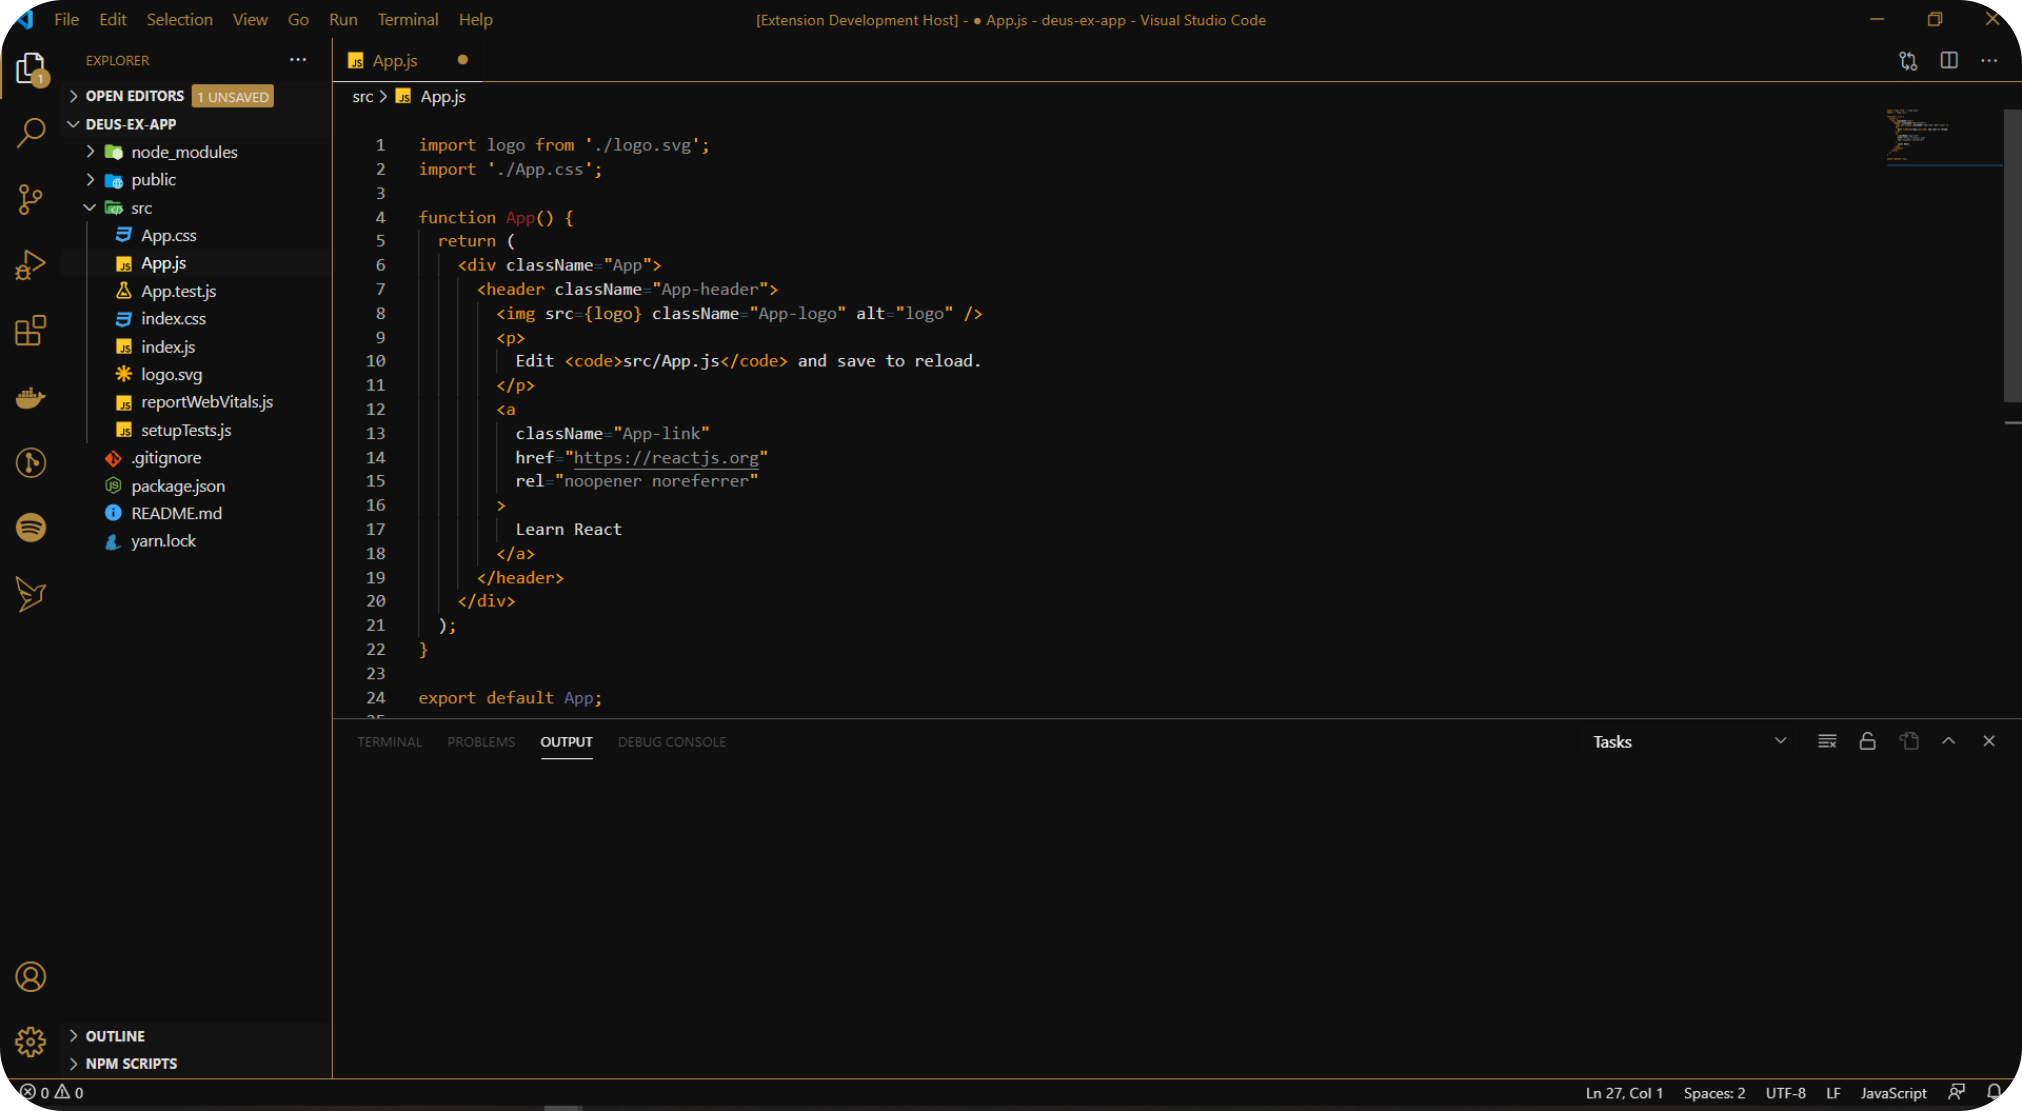Open the Terminal menu
The width and height of the screenshot is (2022, 1111).
point(407,19)
